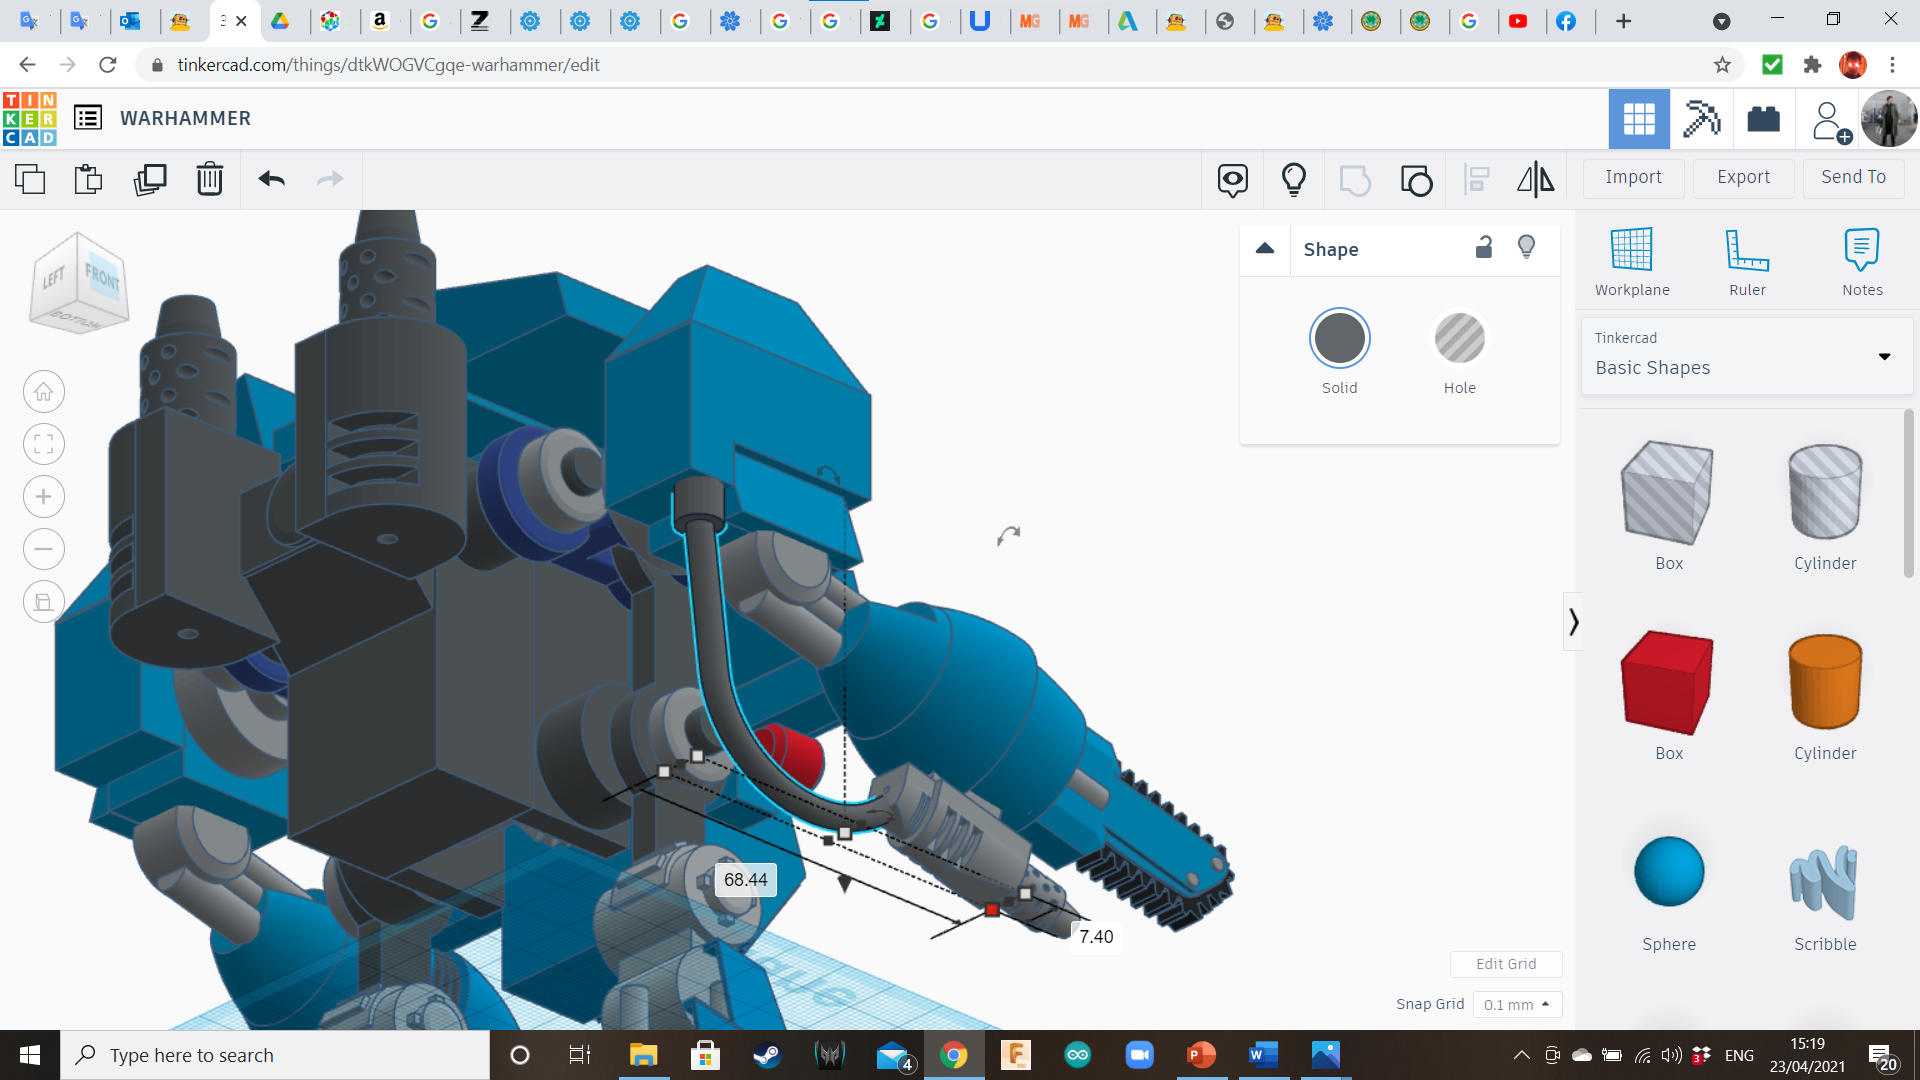The width and height of the screenshot is (1920, 1080).
Task: Set shape to Hole
Action: click(1459, 339)
